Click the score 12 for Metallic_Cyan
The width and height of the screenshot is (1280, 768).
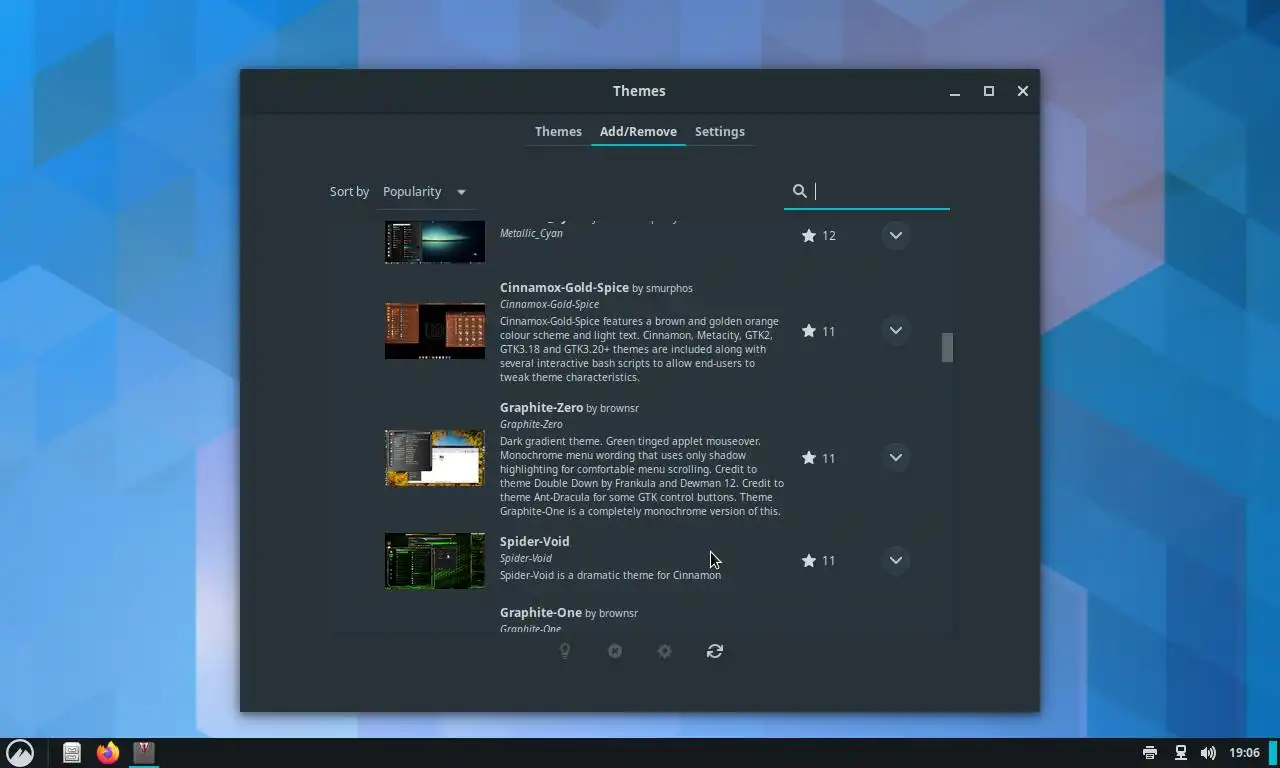pos(828,236)
